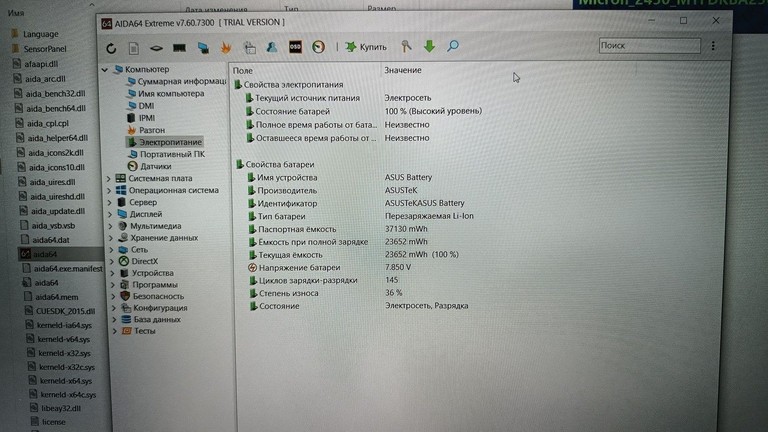Click the Имя column header in explorer
The image size is (768, 432).
click(x=17, y=13)
